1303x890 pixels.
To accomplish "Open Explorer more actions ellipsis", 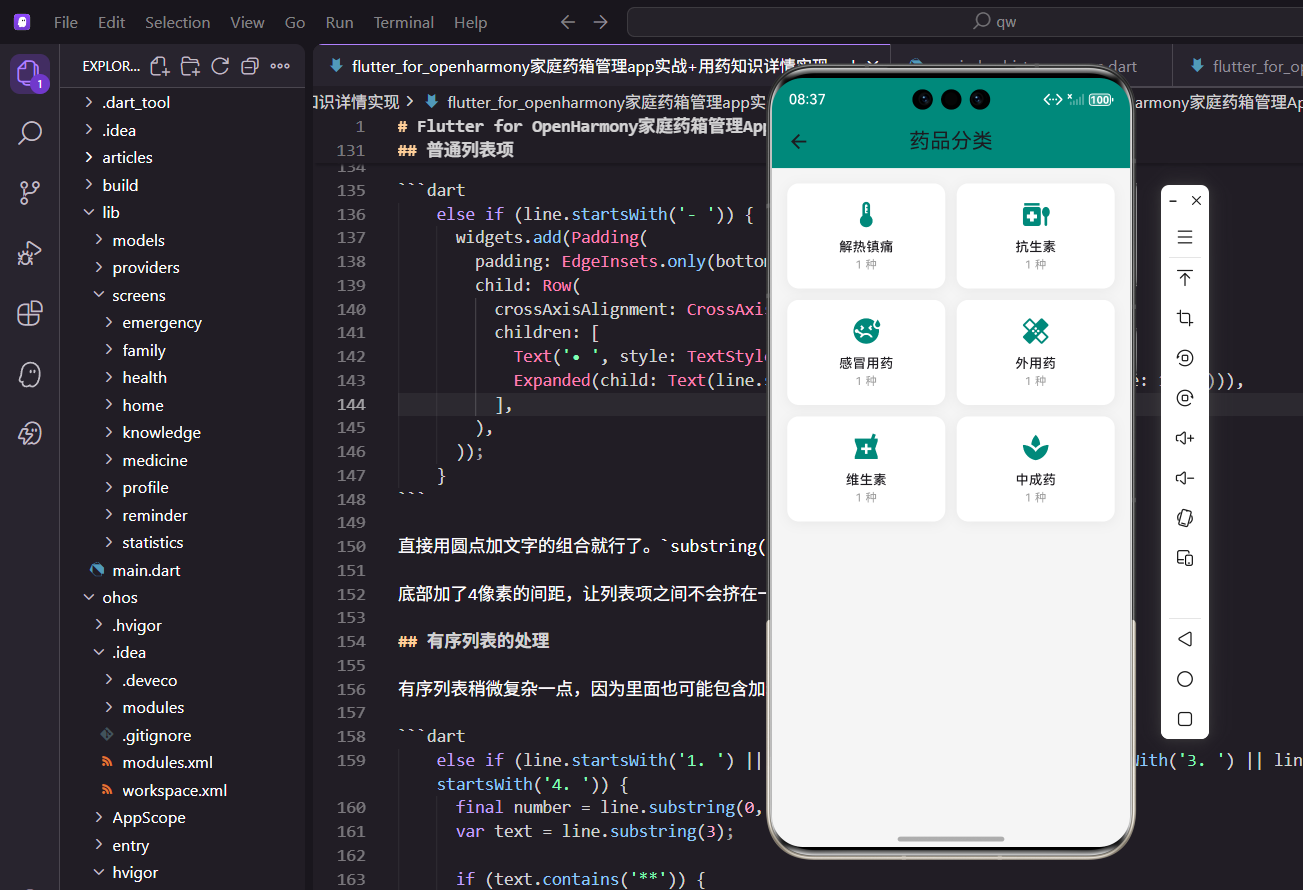I will 280,66.
